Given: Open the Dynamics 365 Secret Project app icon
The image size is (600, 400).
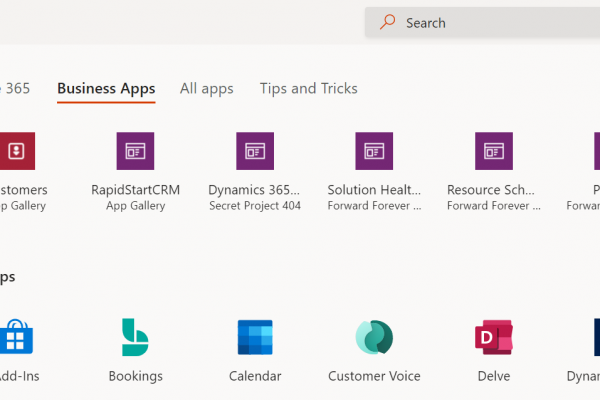Looking at the screenshot, I should tap(255, 151).
